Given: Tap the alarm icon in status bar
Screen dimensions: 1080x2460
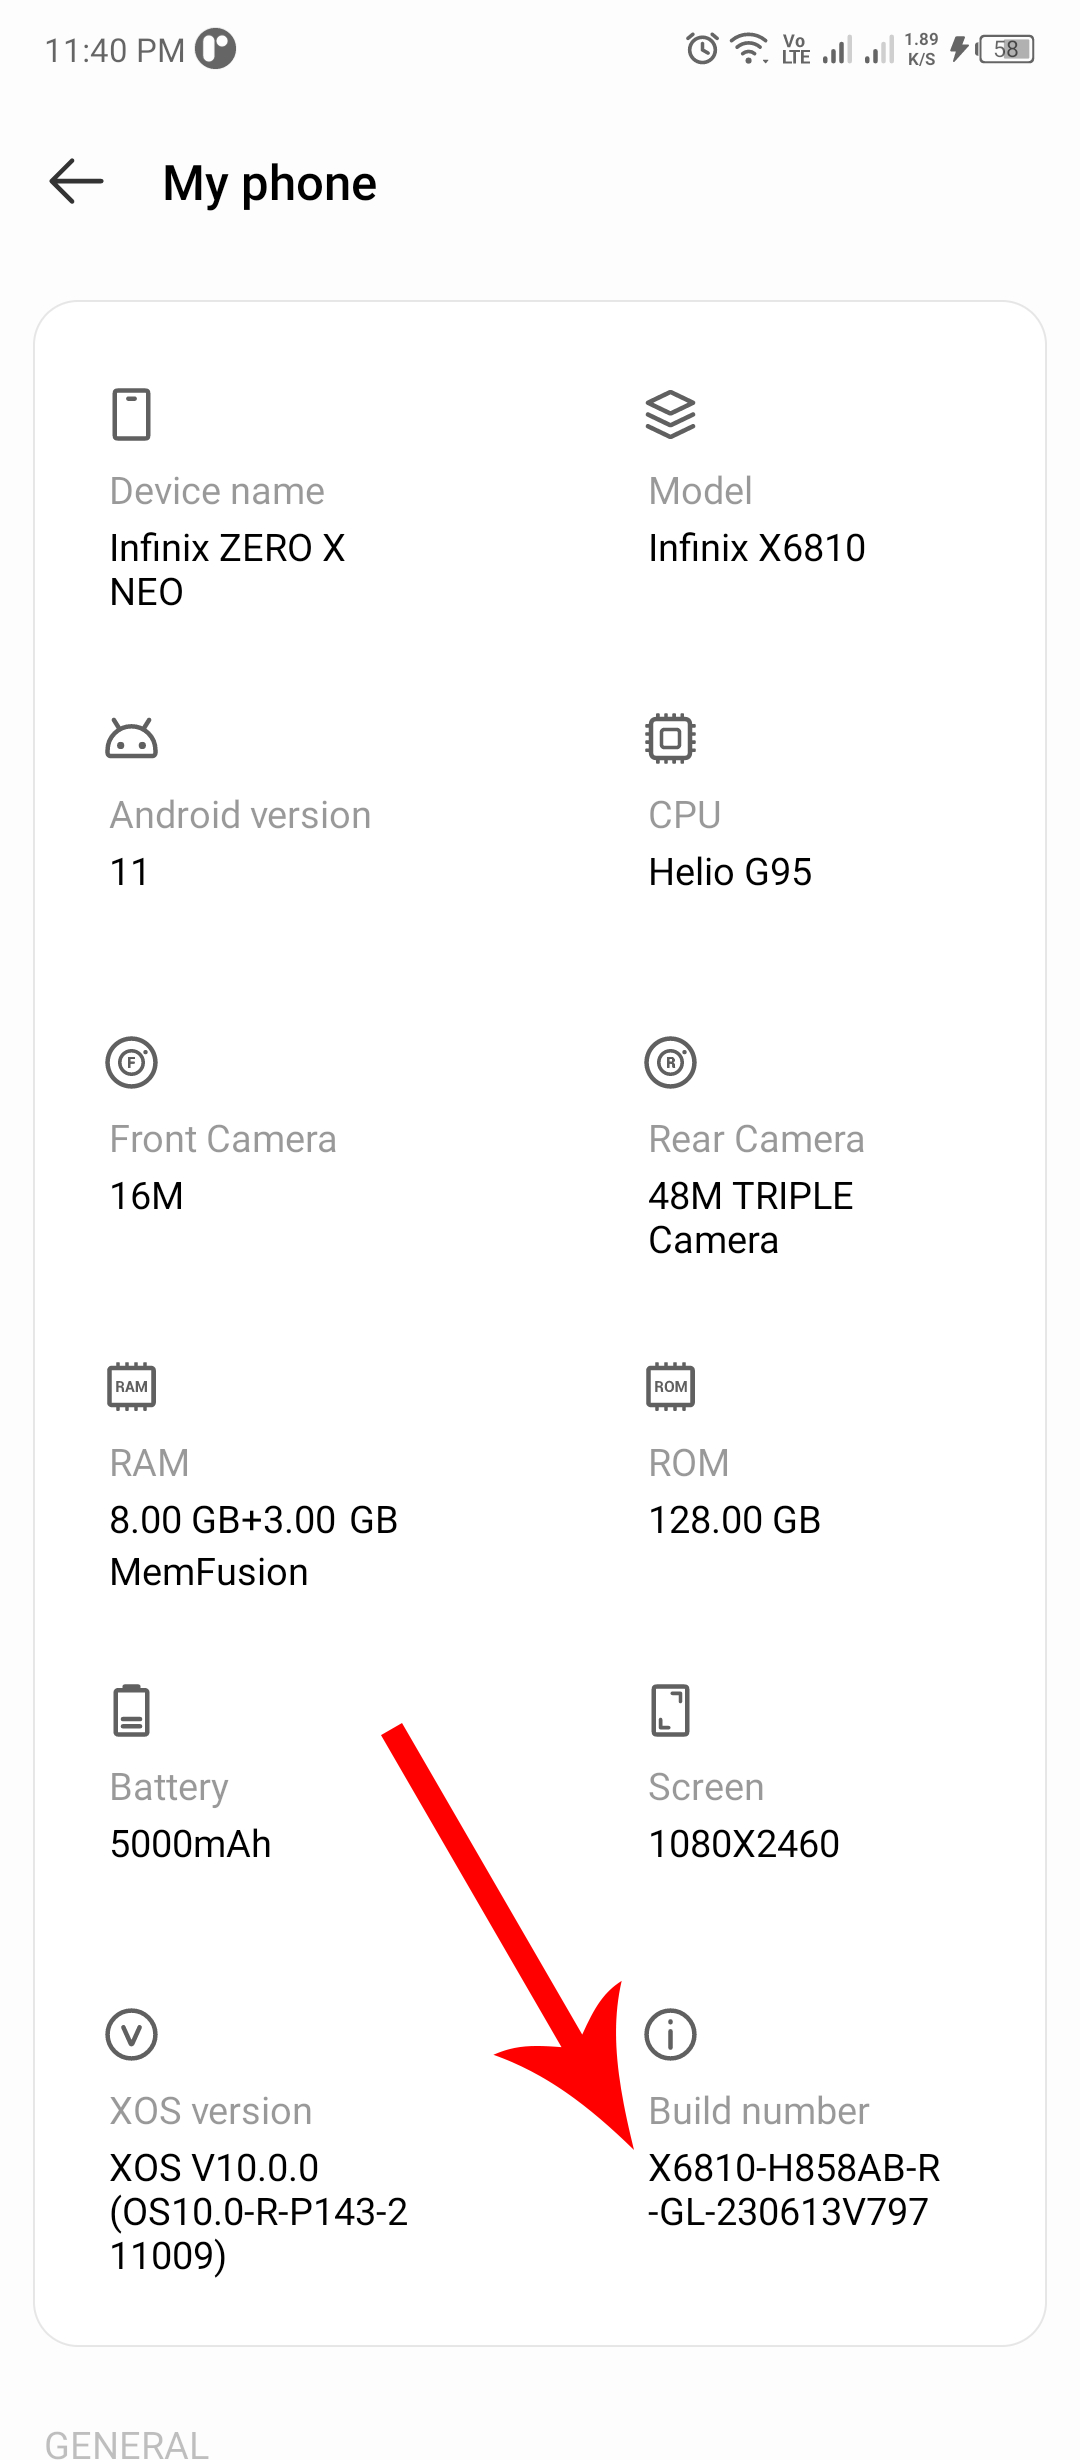Looking at the screenshot, I should (x=702, y=48).
